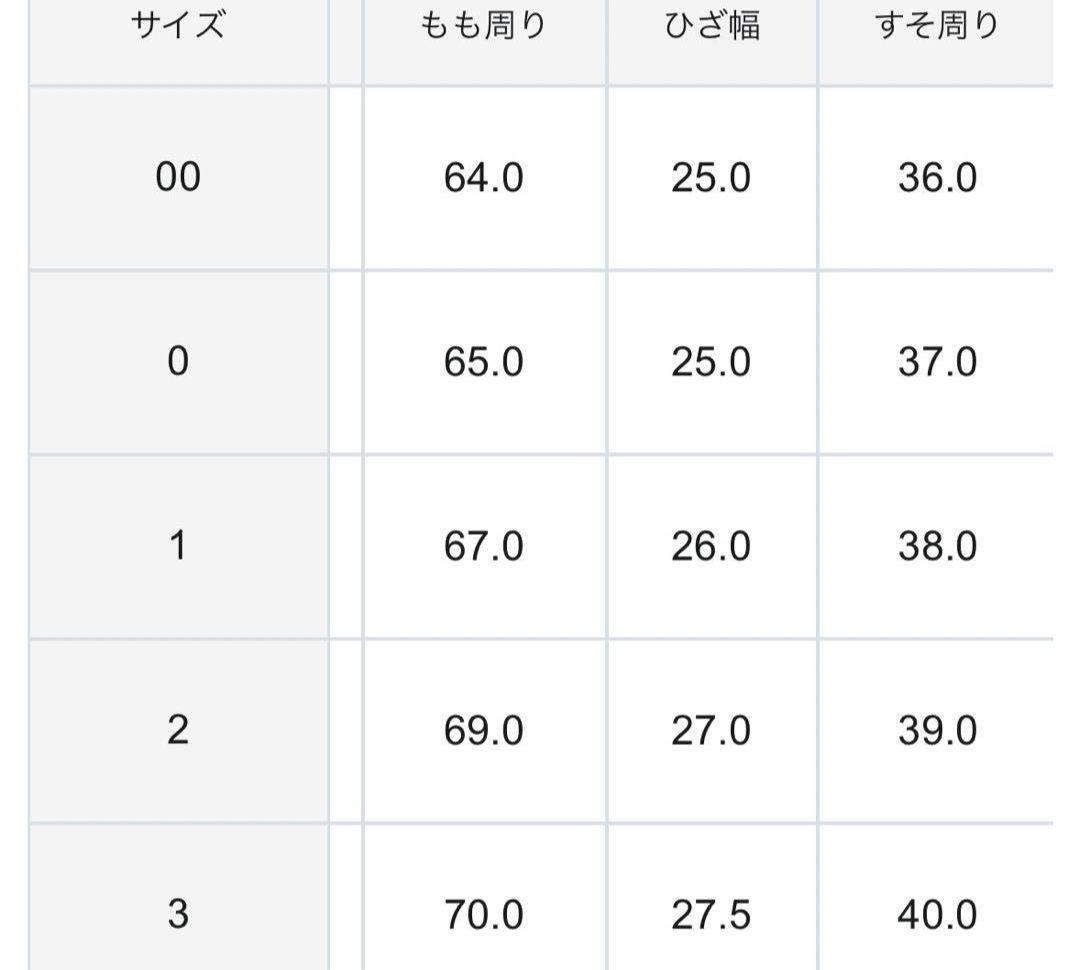Select size 2 row label
1080x970 pixels.
point(178,730)
